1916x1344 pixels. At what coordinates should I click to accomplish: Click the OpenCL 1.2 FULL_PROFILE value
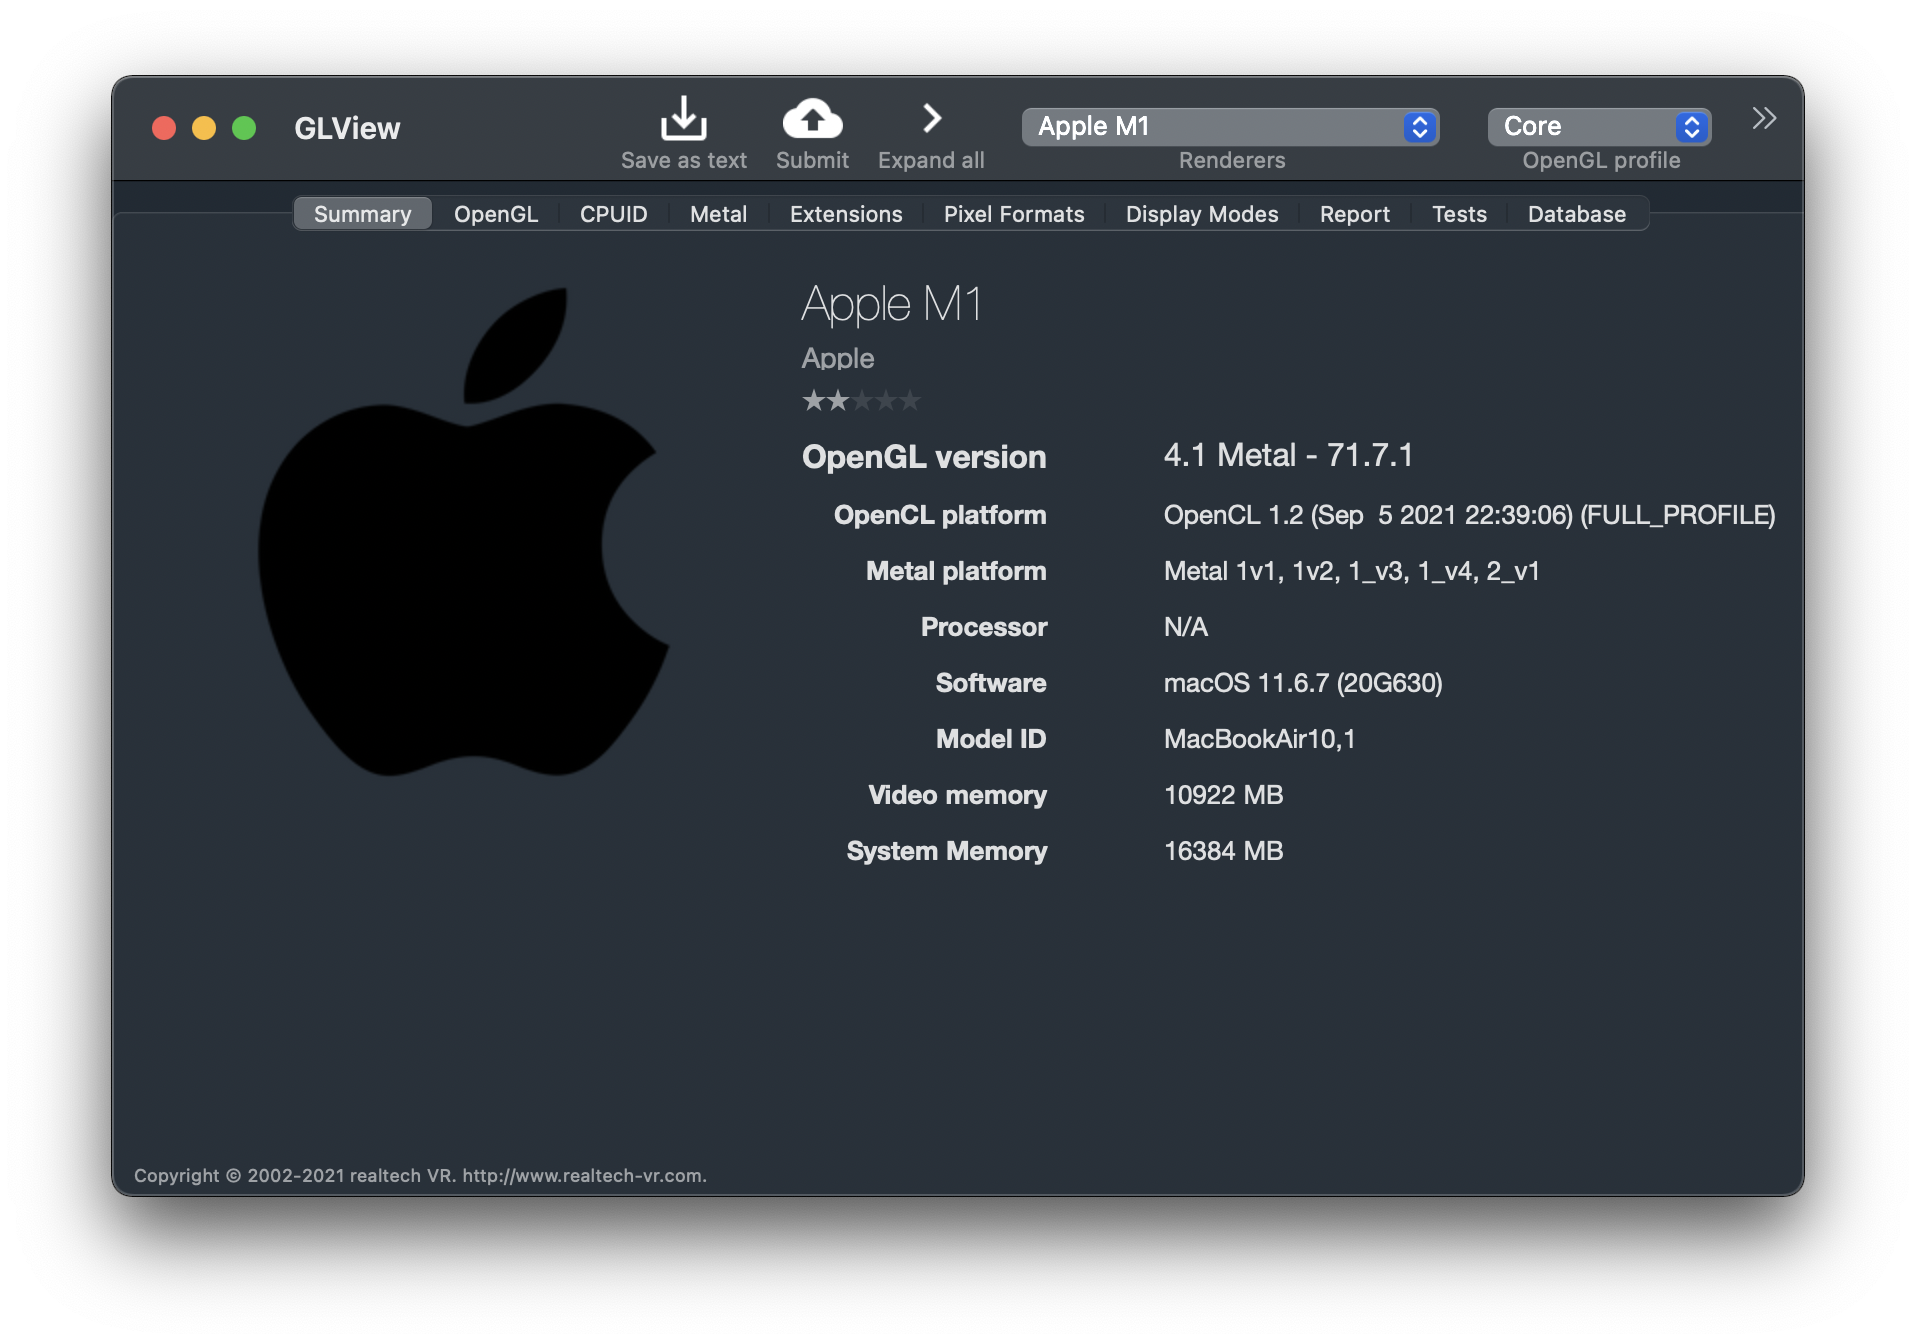[x=1469, y=515]
